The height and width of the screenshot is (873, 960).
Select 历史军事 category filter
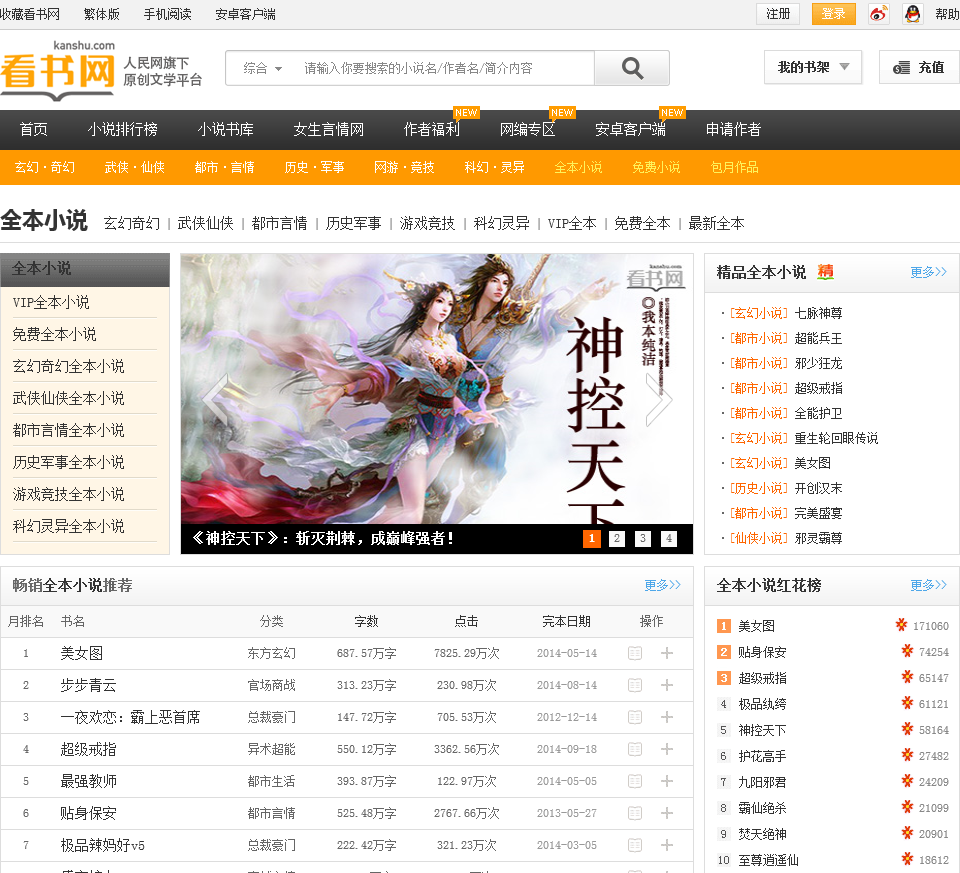353,223
